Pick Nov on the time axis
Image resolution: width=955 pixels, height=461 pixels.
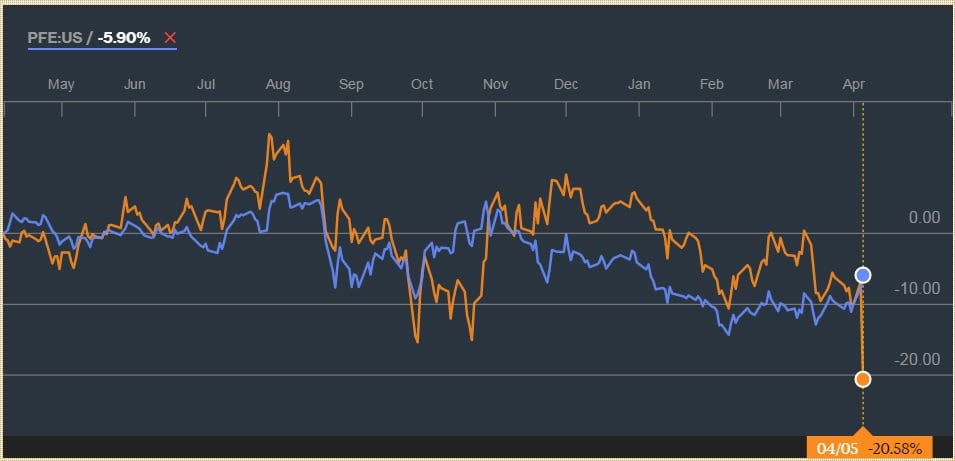click(496, 84)
